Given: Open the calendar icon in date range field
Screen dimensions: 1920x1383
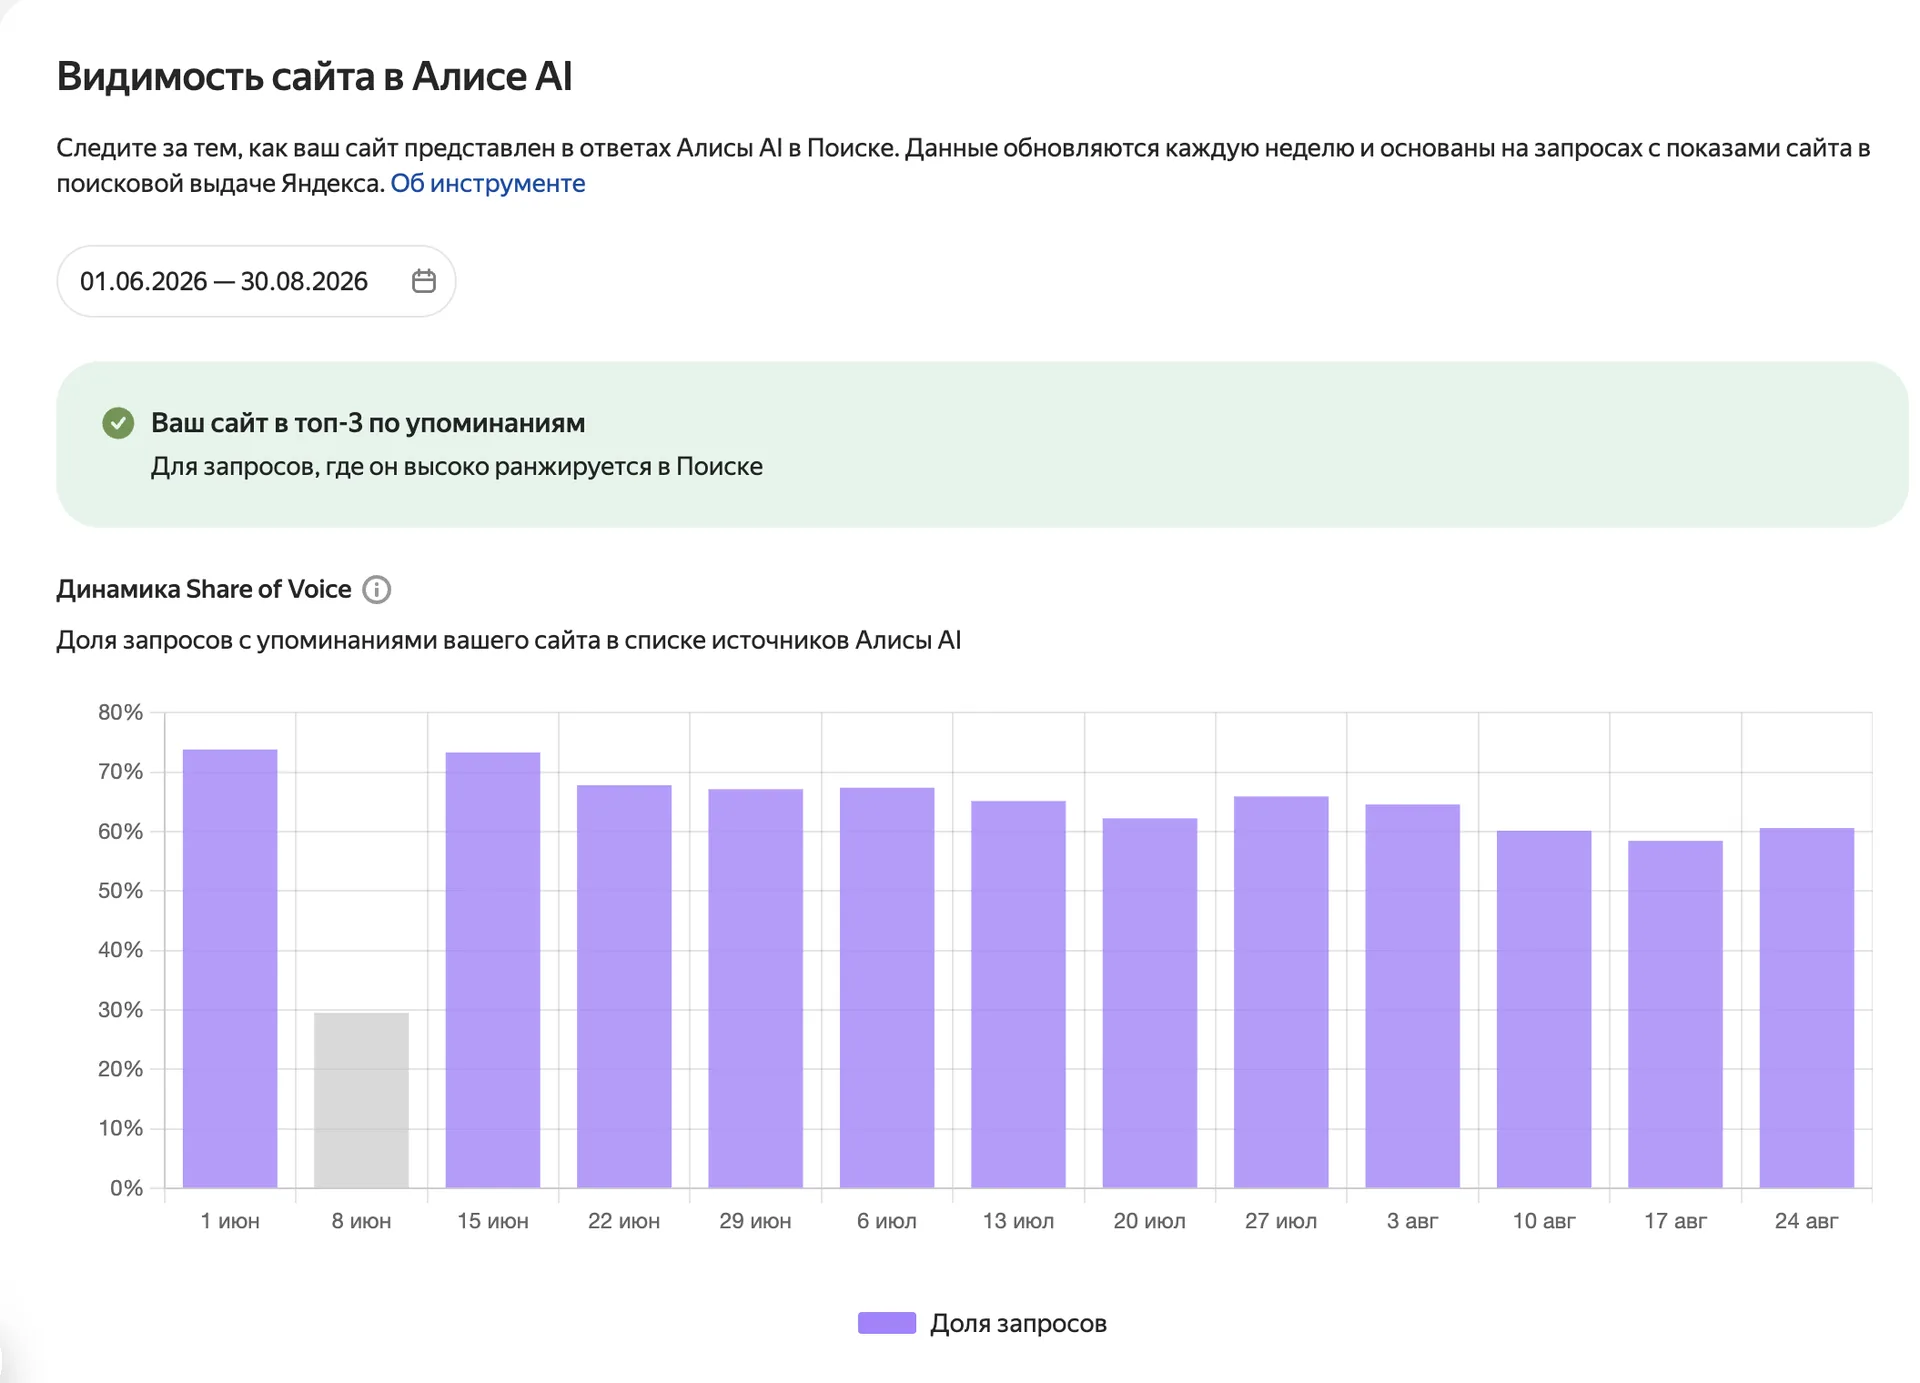Looking at the screenshot, I should point(423,281).
